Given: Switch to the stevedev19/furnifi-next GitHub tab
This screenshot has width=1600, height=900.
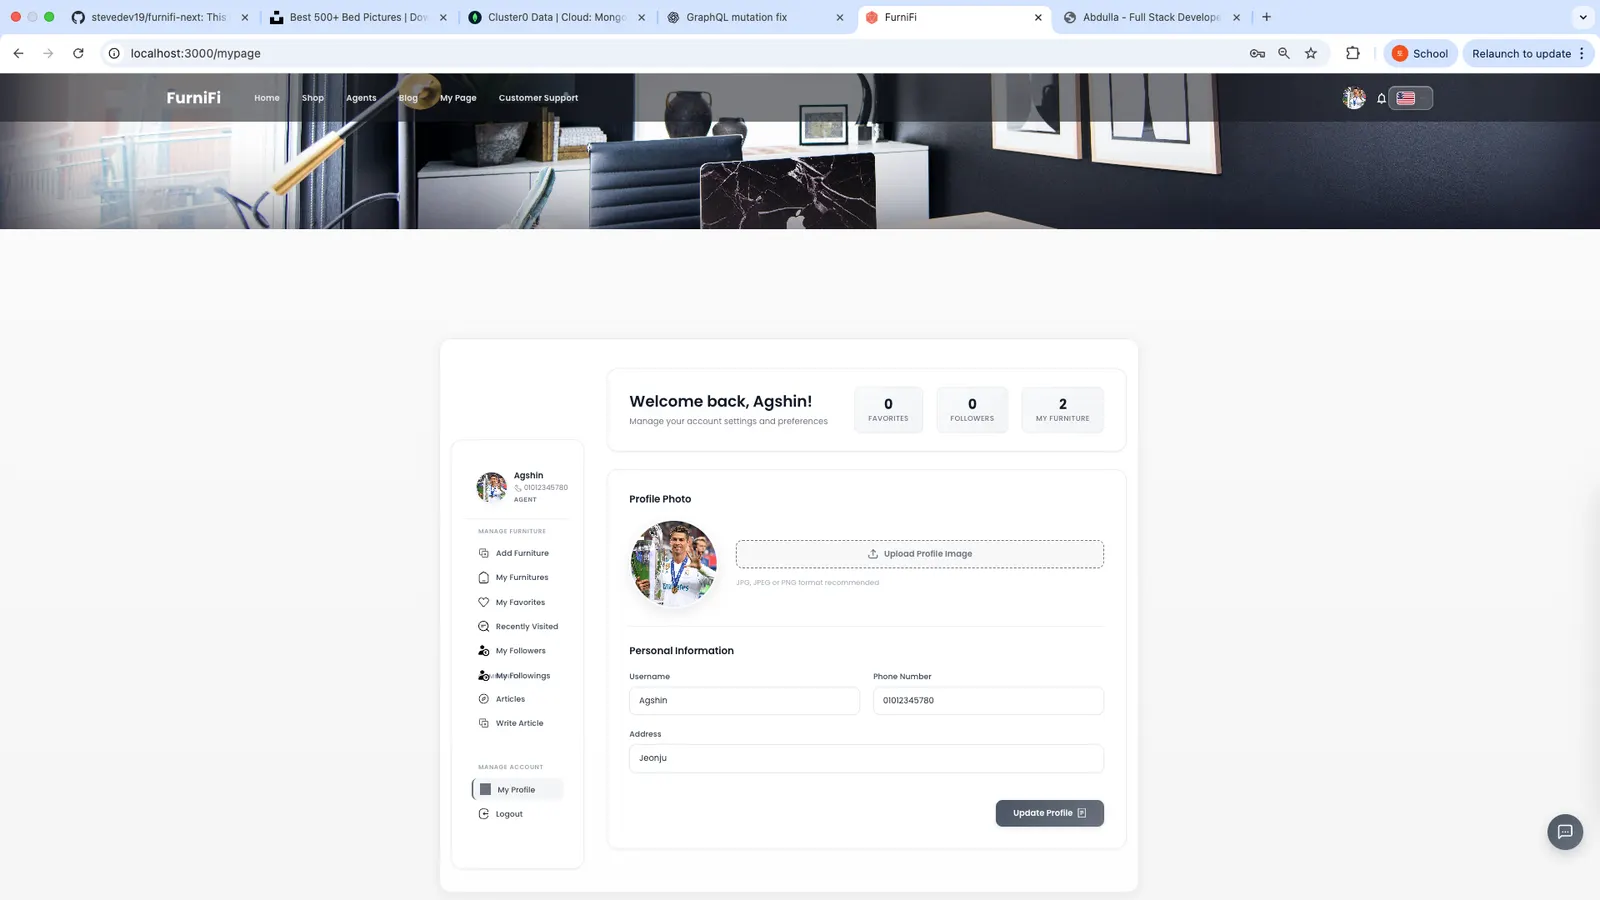Looking at the screenshot, I should [x=159, y=17].
